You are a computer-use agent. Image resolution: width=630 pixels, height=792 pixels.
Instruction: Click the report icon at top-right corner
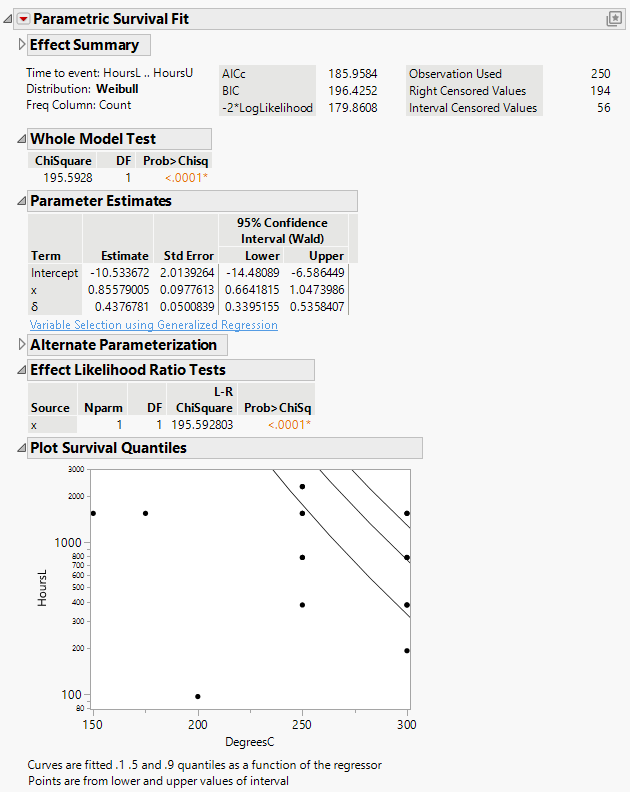pyautogui.click(x=614, y=19)
